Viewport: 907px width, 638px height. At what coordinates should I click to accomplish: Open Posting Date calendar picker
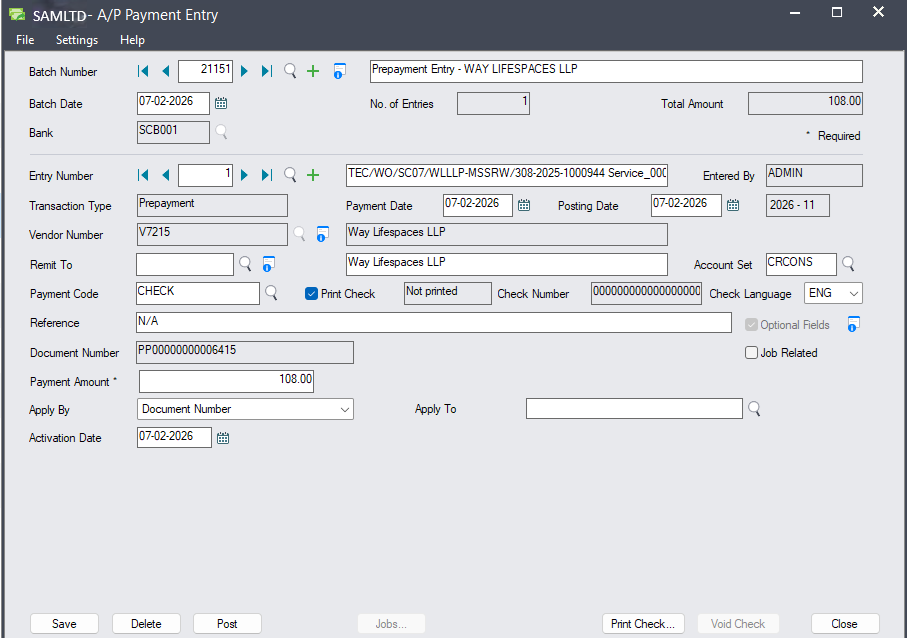733,205
